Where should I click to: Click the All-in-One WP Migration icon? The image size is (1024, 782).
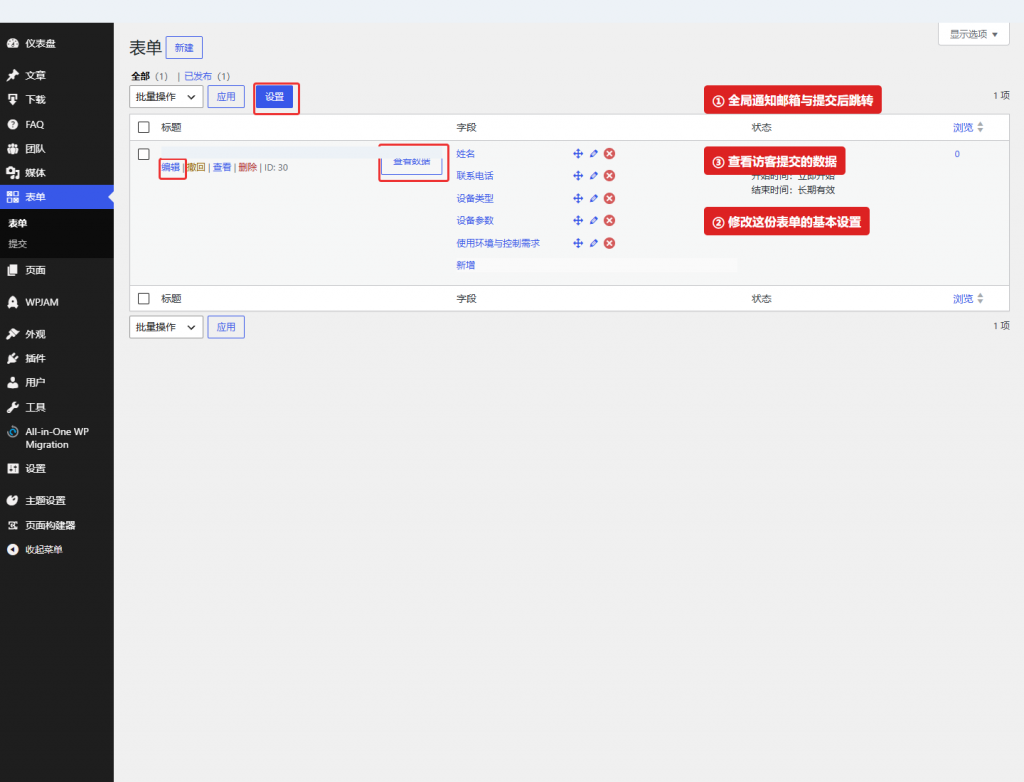[x=12, y=432]
